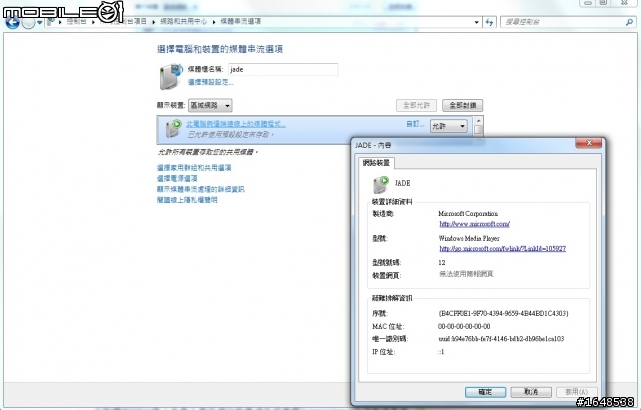The width and height of the screenshot is (641, 410).
Task: Close the JADE properties dialog
Action: (589, 143)
